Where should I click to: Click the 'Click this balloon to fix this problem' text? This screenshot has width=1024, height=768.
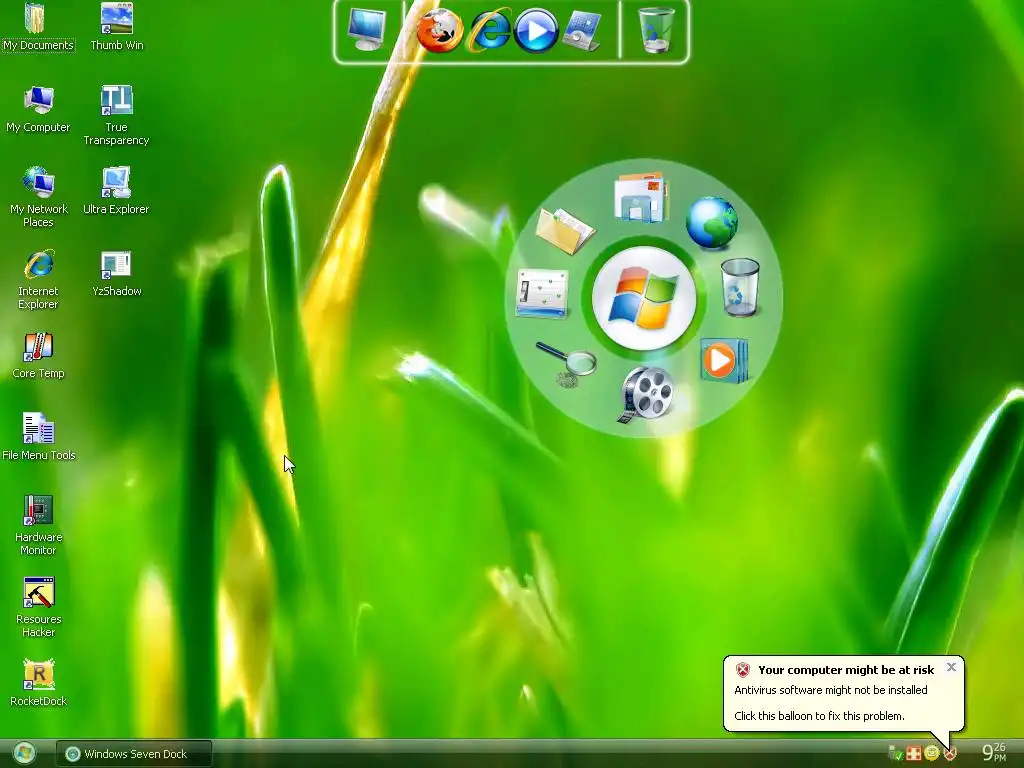[x=819, y=716]
